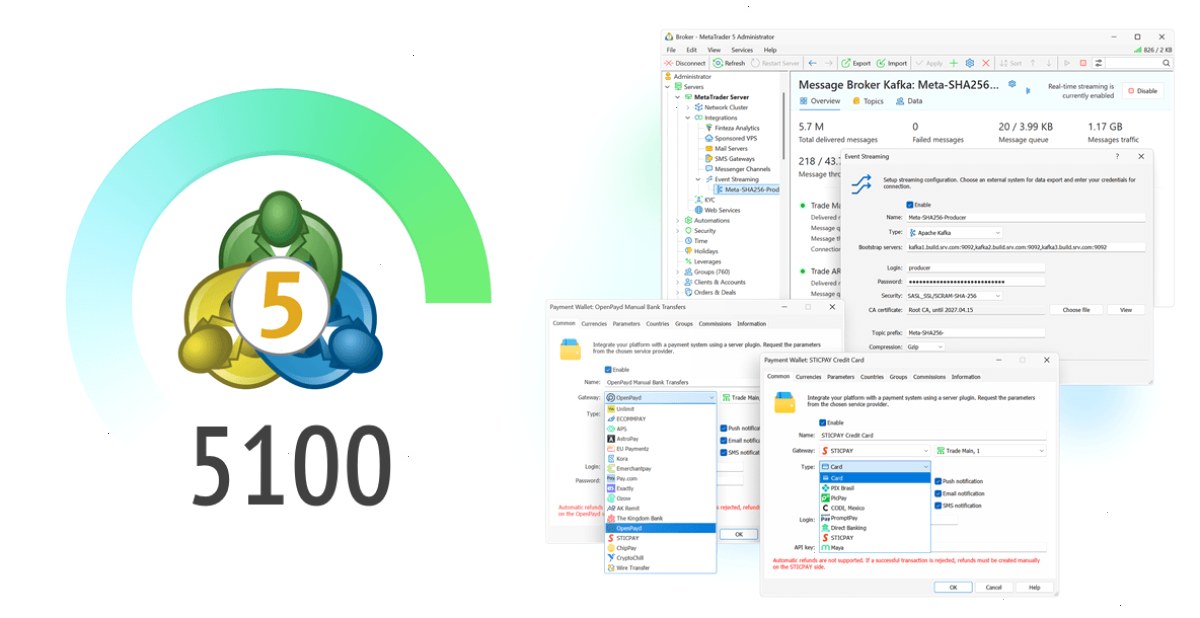Open the Compression Gzip dropdown

(925, 347)
